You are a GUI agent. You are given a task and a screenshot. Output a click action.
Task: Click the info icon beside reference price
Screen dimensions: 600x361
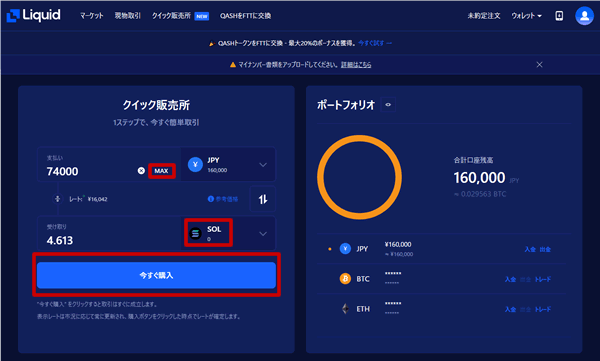tap(210, 199)
